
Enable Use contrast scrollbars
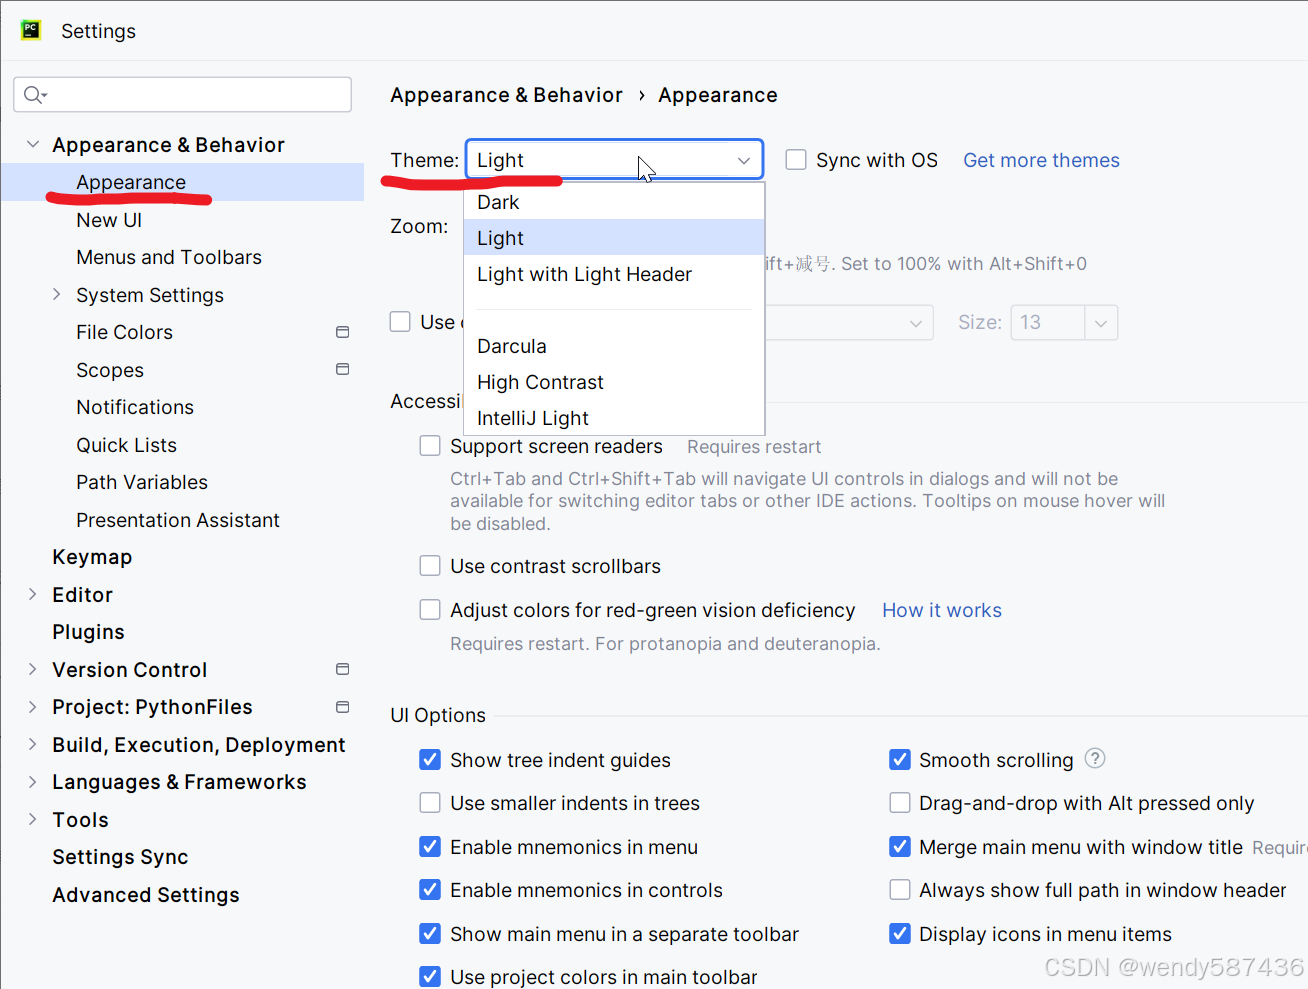[430, 566]
